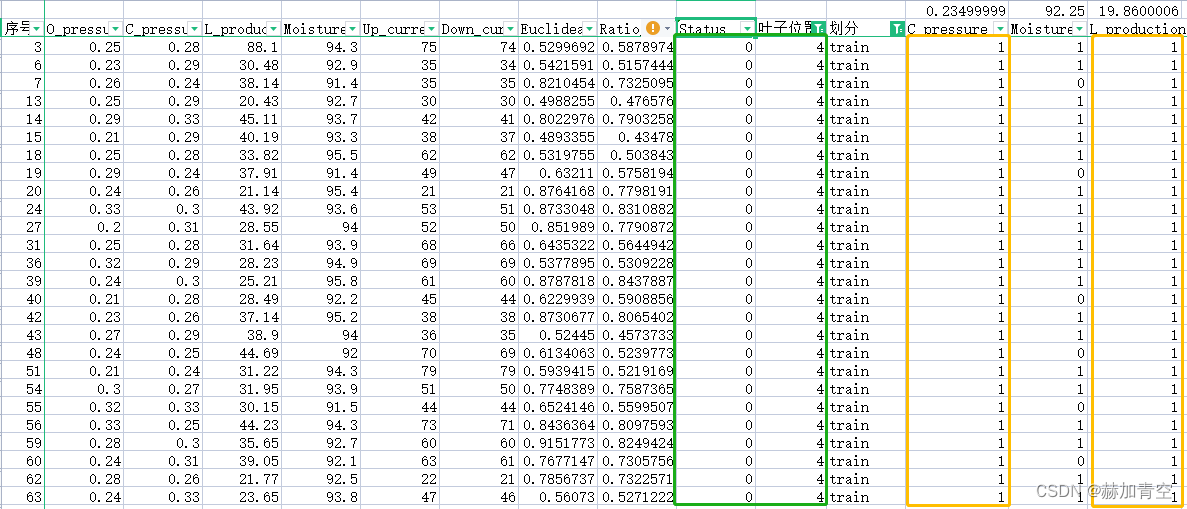
Task: Select the rightmost L_production header cell
Action: (1138, 29)
